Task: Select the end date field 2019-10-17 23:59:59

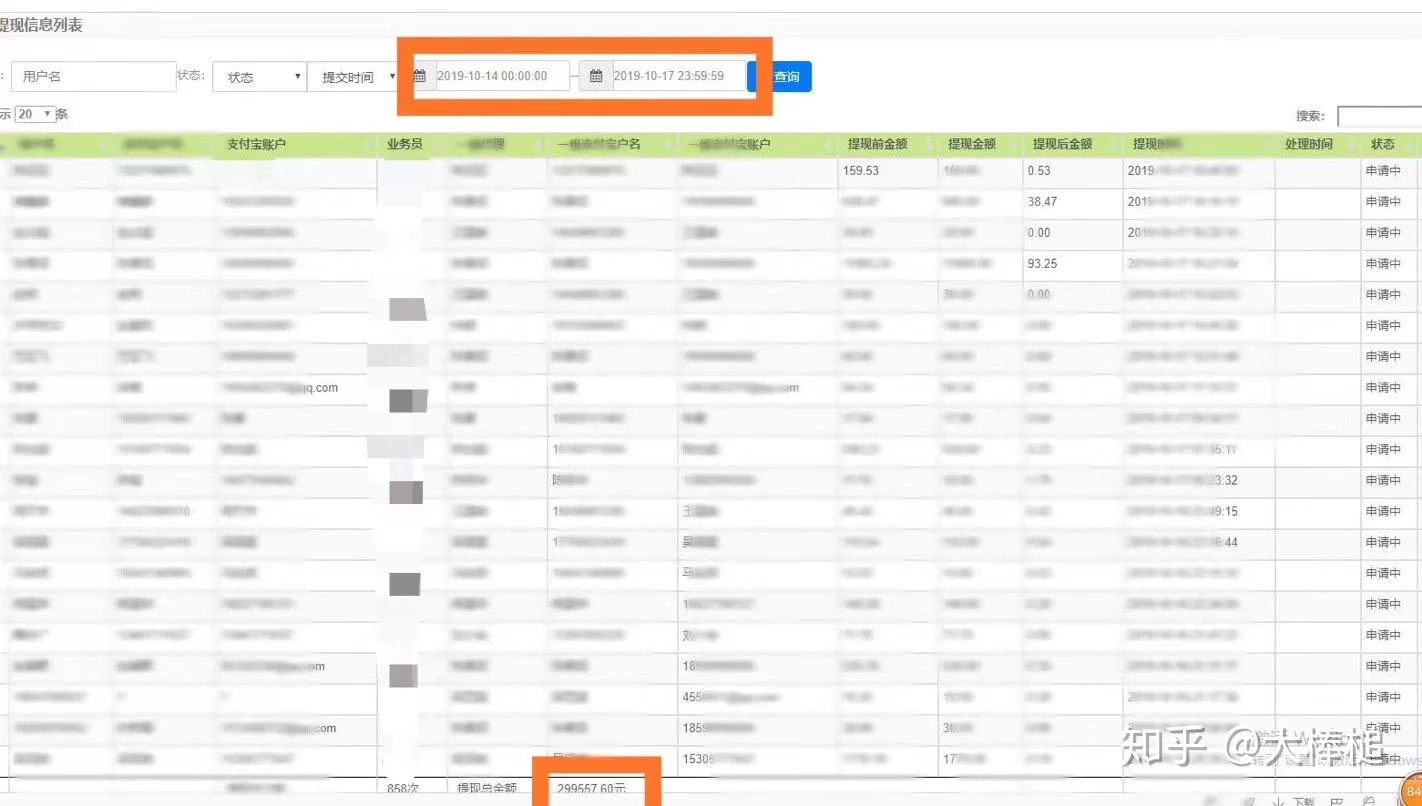Action: [678, 76]
